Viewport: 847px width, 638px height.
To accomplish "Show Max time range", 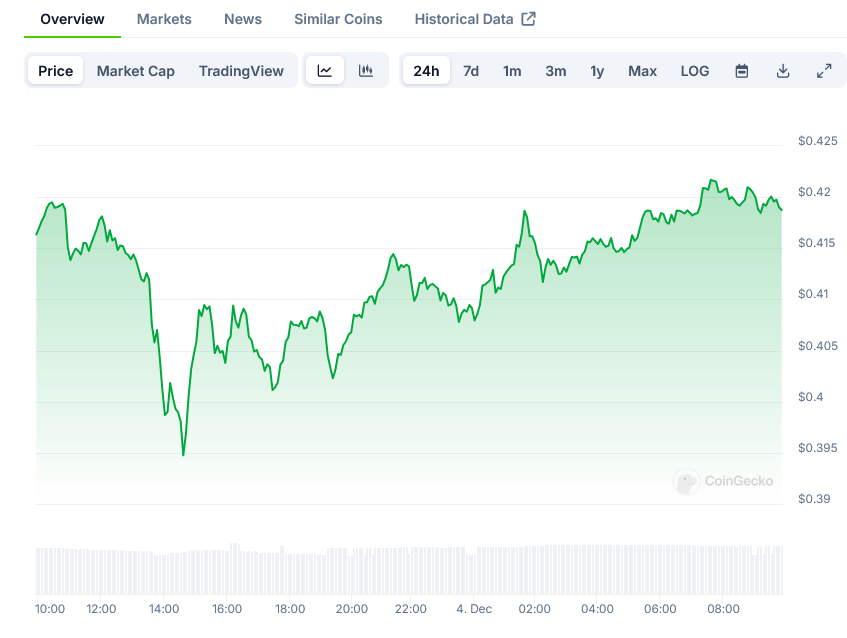I will click(x=642, y=71).
